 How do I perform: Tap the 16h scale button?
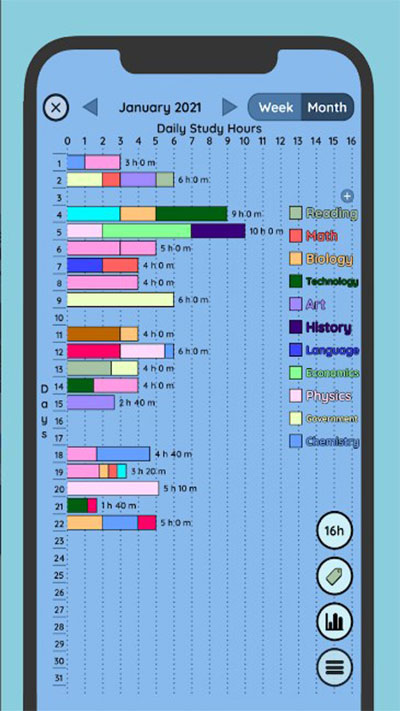335,530
